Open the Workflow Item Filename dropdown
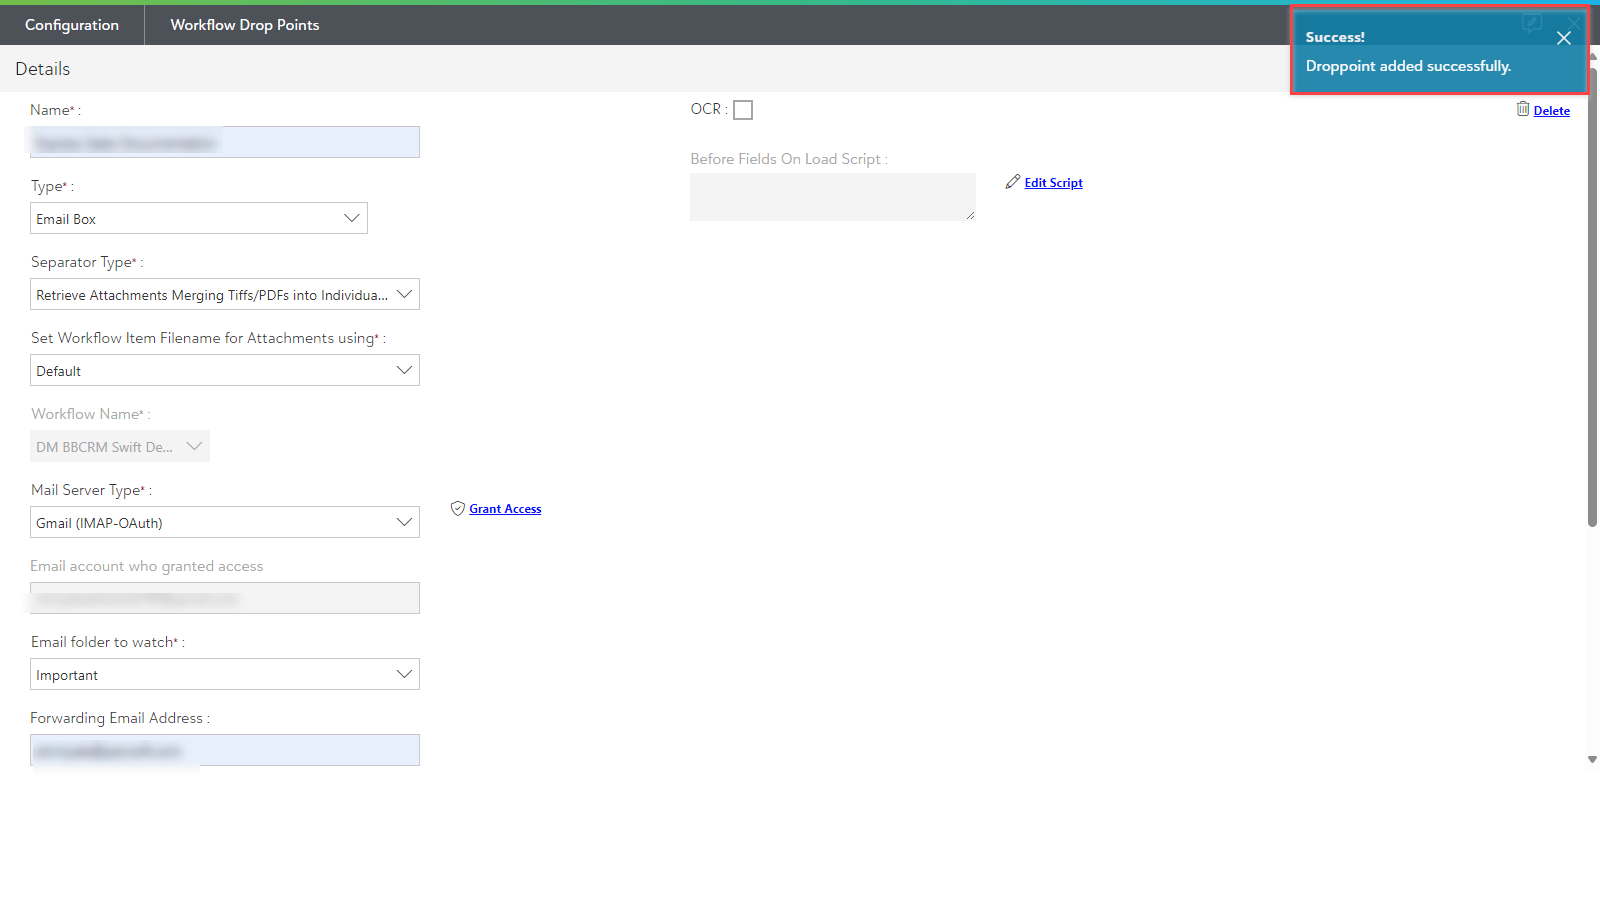 tap(225, 370)
